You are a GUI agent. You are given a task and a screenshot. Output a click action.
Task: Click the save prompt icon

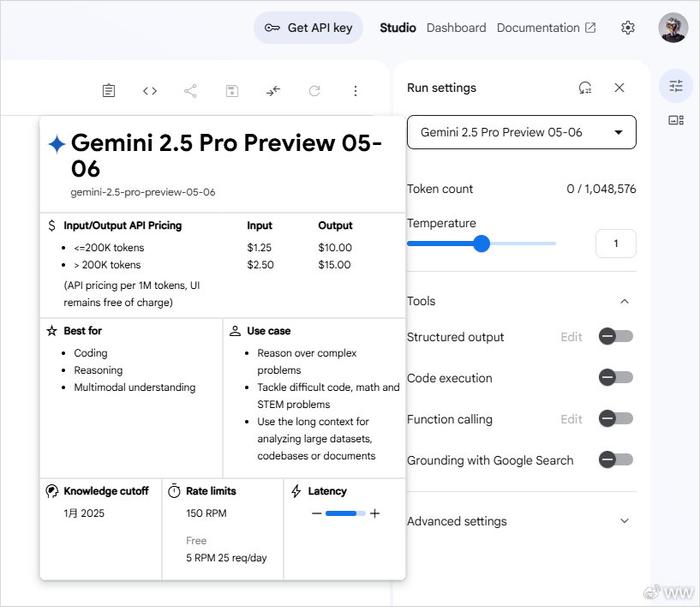click(x=232, y=91)
